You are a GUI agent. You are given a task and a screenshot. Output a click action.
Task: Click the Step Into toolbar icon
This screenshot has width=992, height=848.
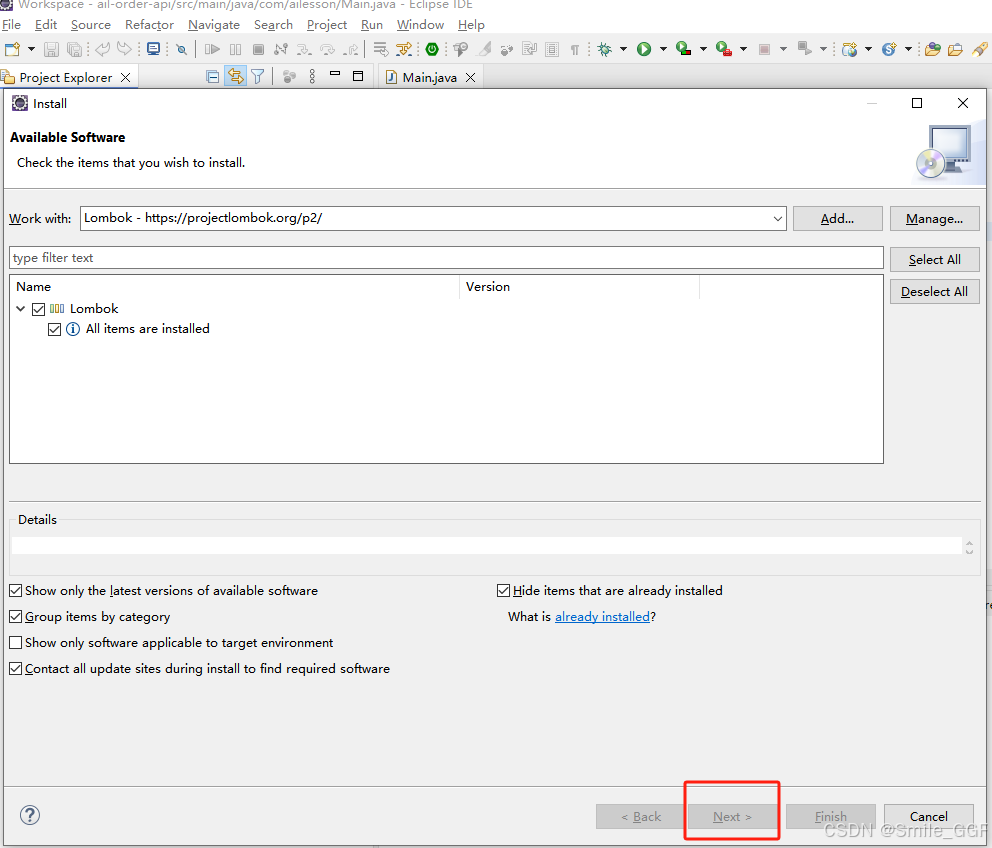click(x=304, y=49)
